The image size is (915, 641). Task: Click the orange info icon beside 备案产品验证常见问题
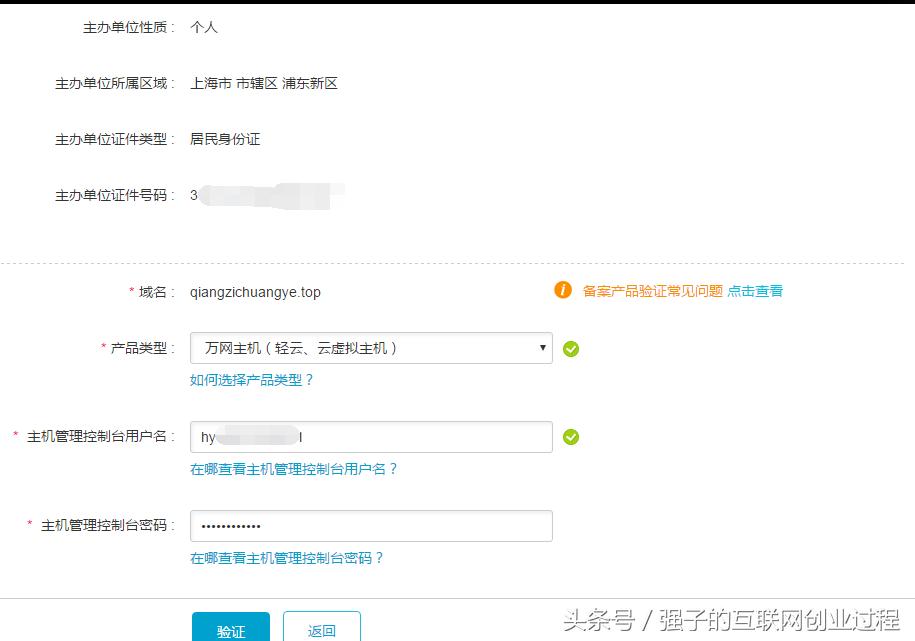point(562,290)
